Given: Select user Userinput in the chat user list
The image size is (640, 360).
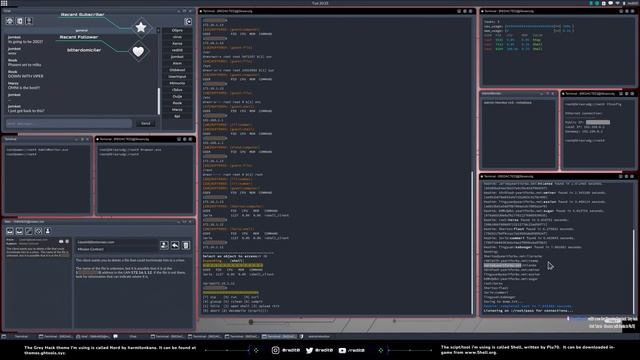Looking at the screenshot, I should coord(177,76).
